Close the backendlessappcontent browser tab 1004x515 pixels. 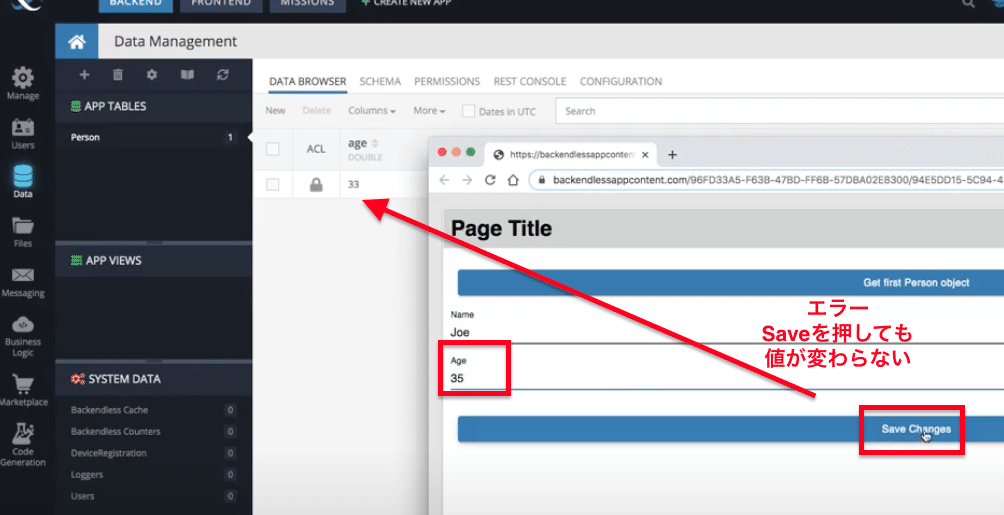point(645,154)
